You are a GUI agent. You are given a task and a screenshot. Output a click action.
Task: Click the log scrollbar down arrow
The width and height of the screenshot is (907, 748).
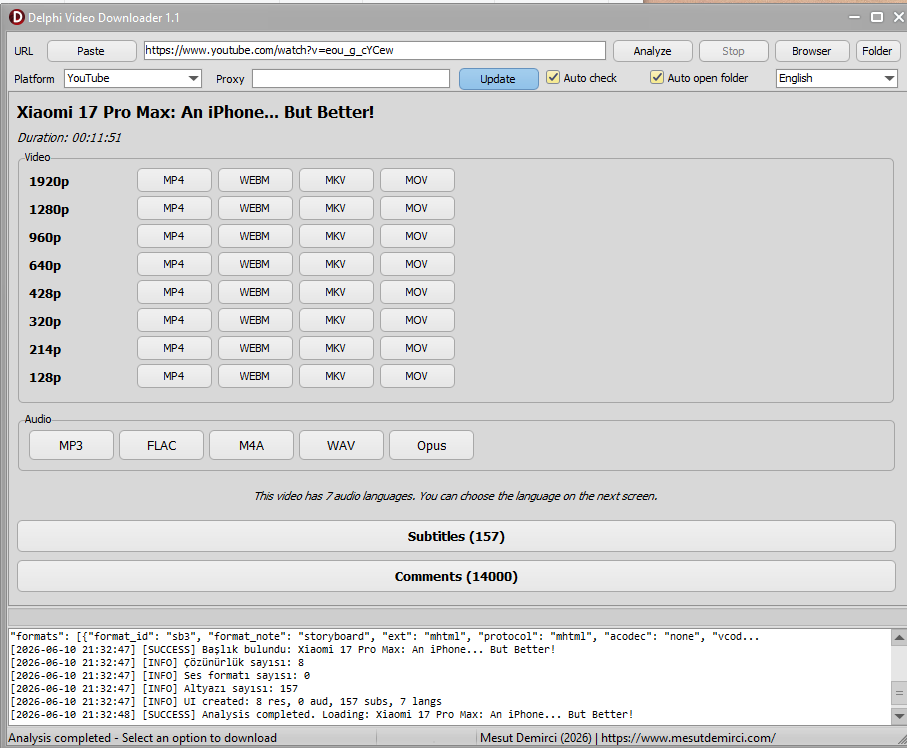pyautogui.click(x=899, y=716)
